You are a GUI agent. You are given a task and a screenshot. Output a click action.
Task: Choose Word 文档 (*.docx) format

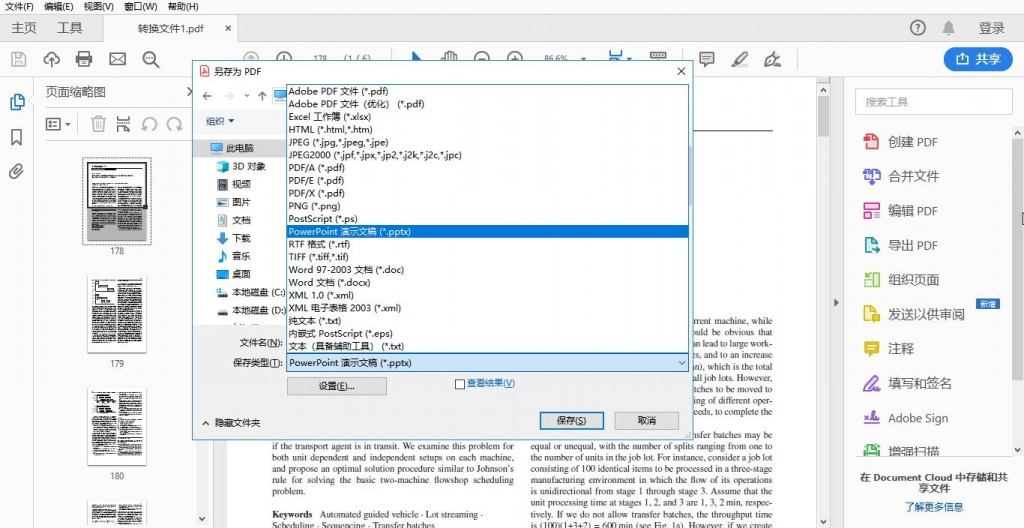487,282
